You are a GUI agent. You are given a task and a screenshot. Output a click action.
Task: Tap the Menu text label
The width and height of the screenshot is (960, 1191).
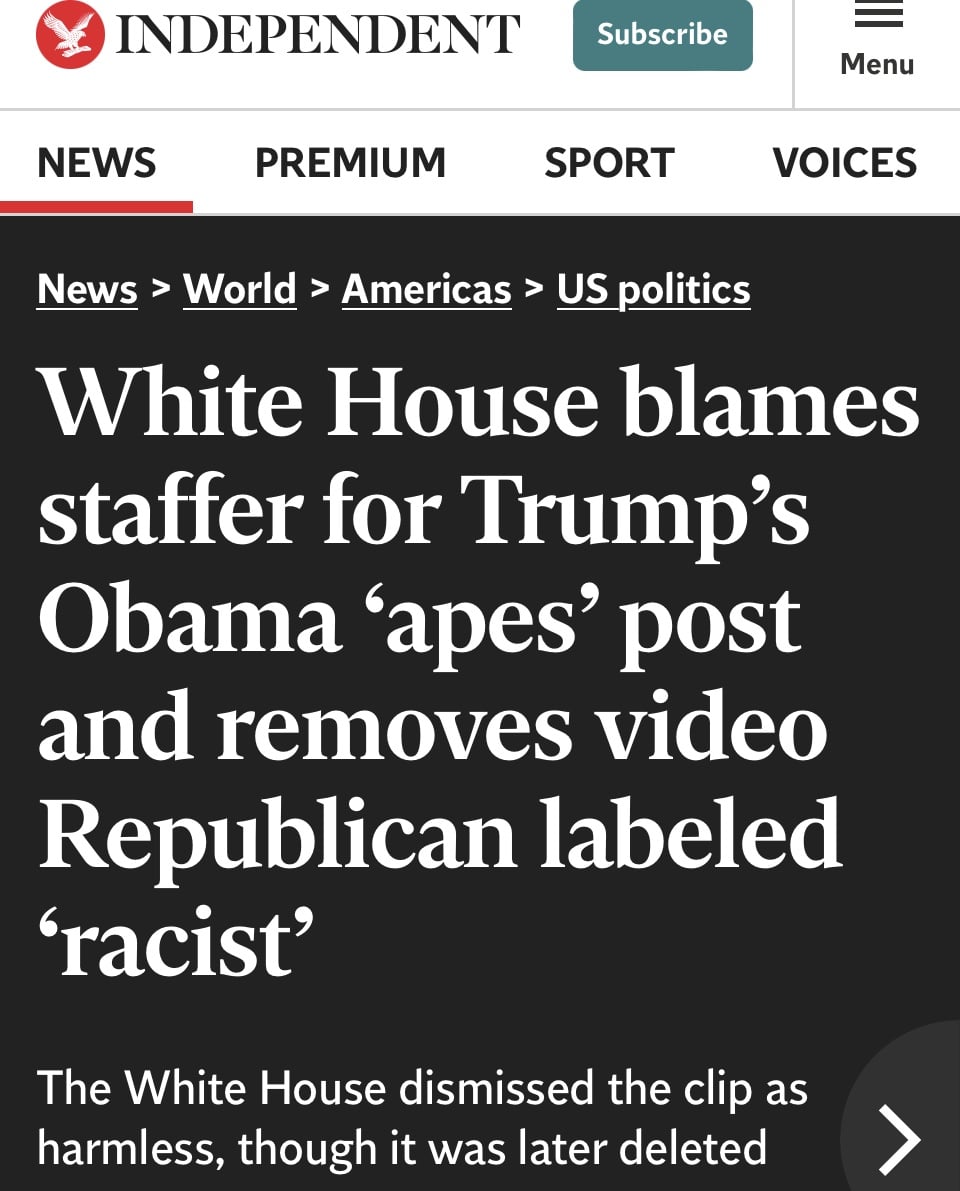(877, 64)
